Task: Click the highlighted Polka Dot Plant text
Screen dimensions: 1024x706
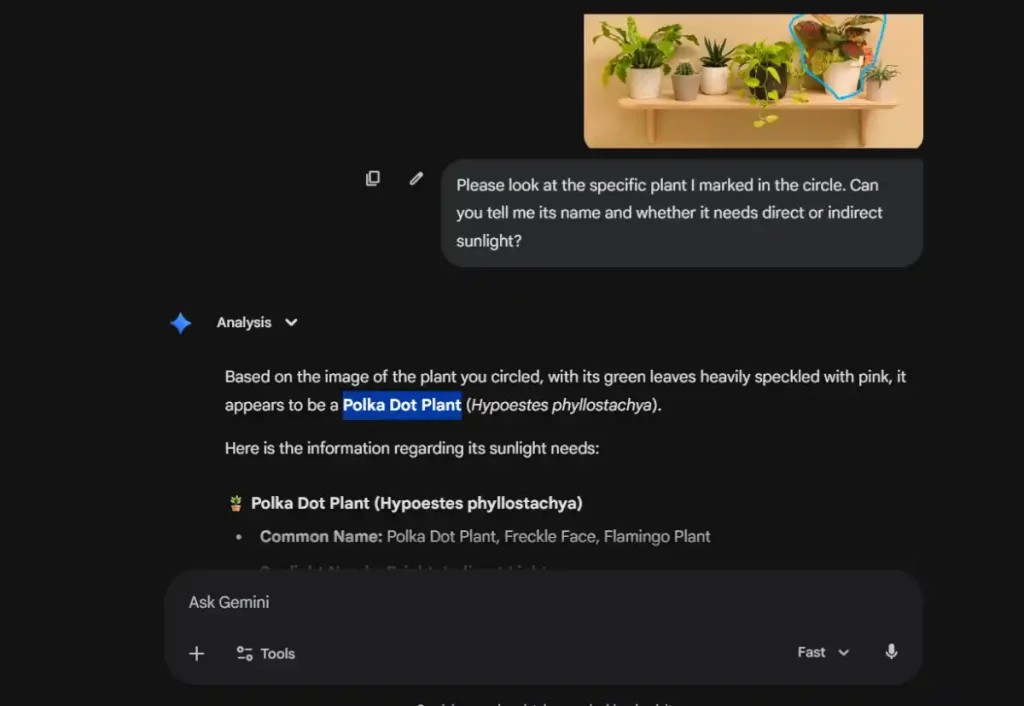Action: (402, 405)
